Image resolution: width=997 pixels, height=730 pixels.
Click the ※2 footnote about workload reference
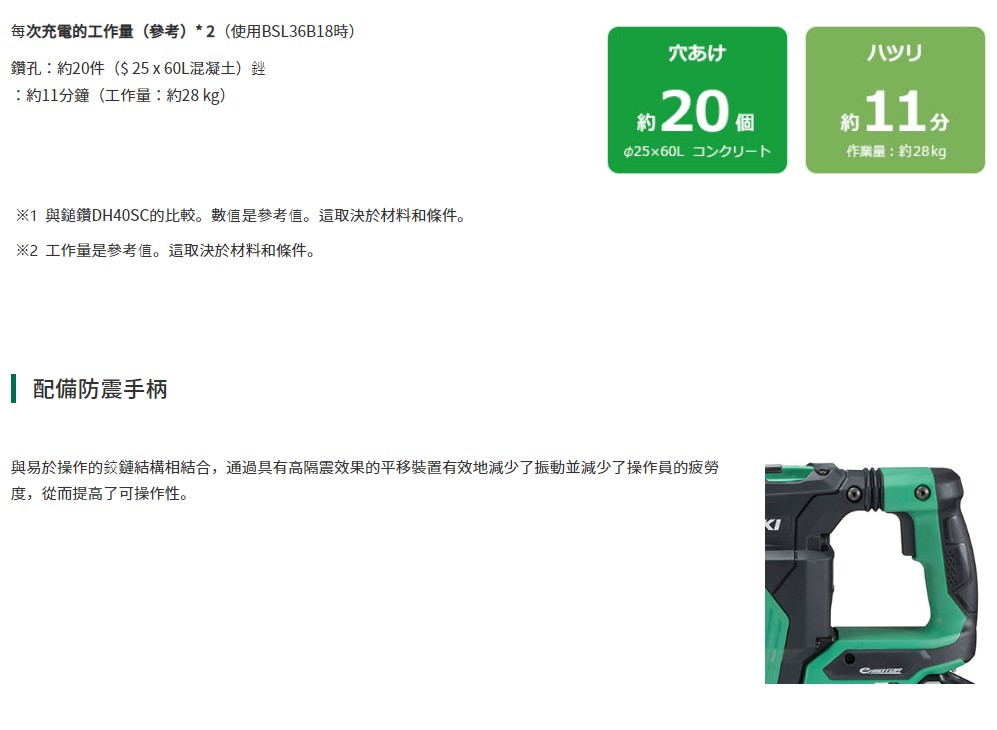click(165, 251)
